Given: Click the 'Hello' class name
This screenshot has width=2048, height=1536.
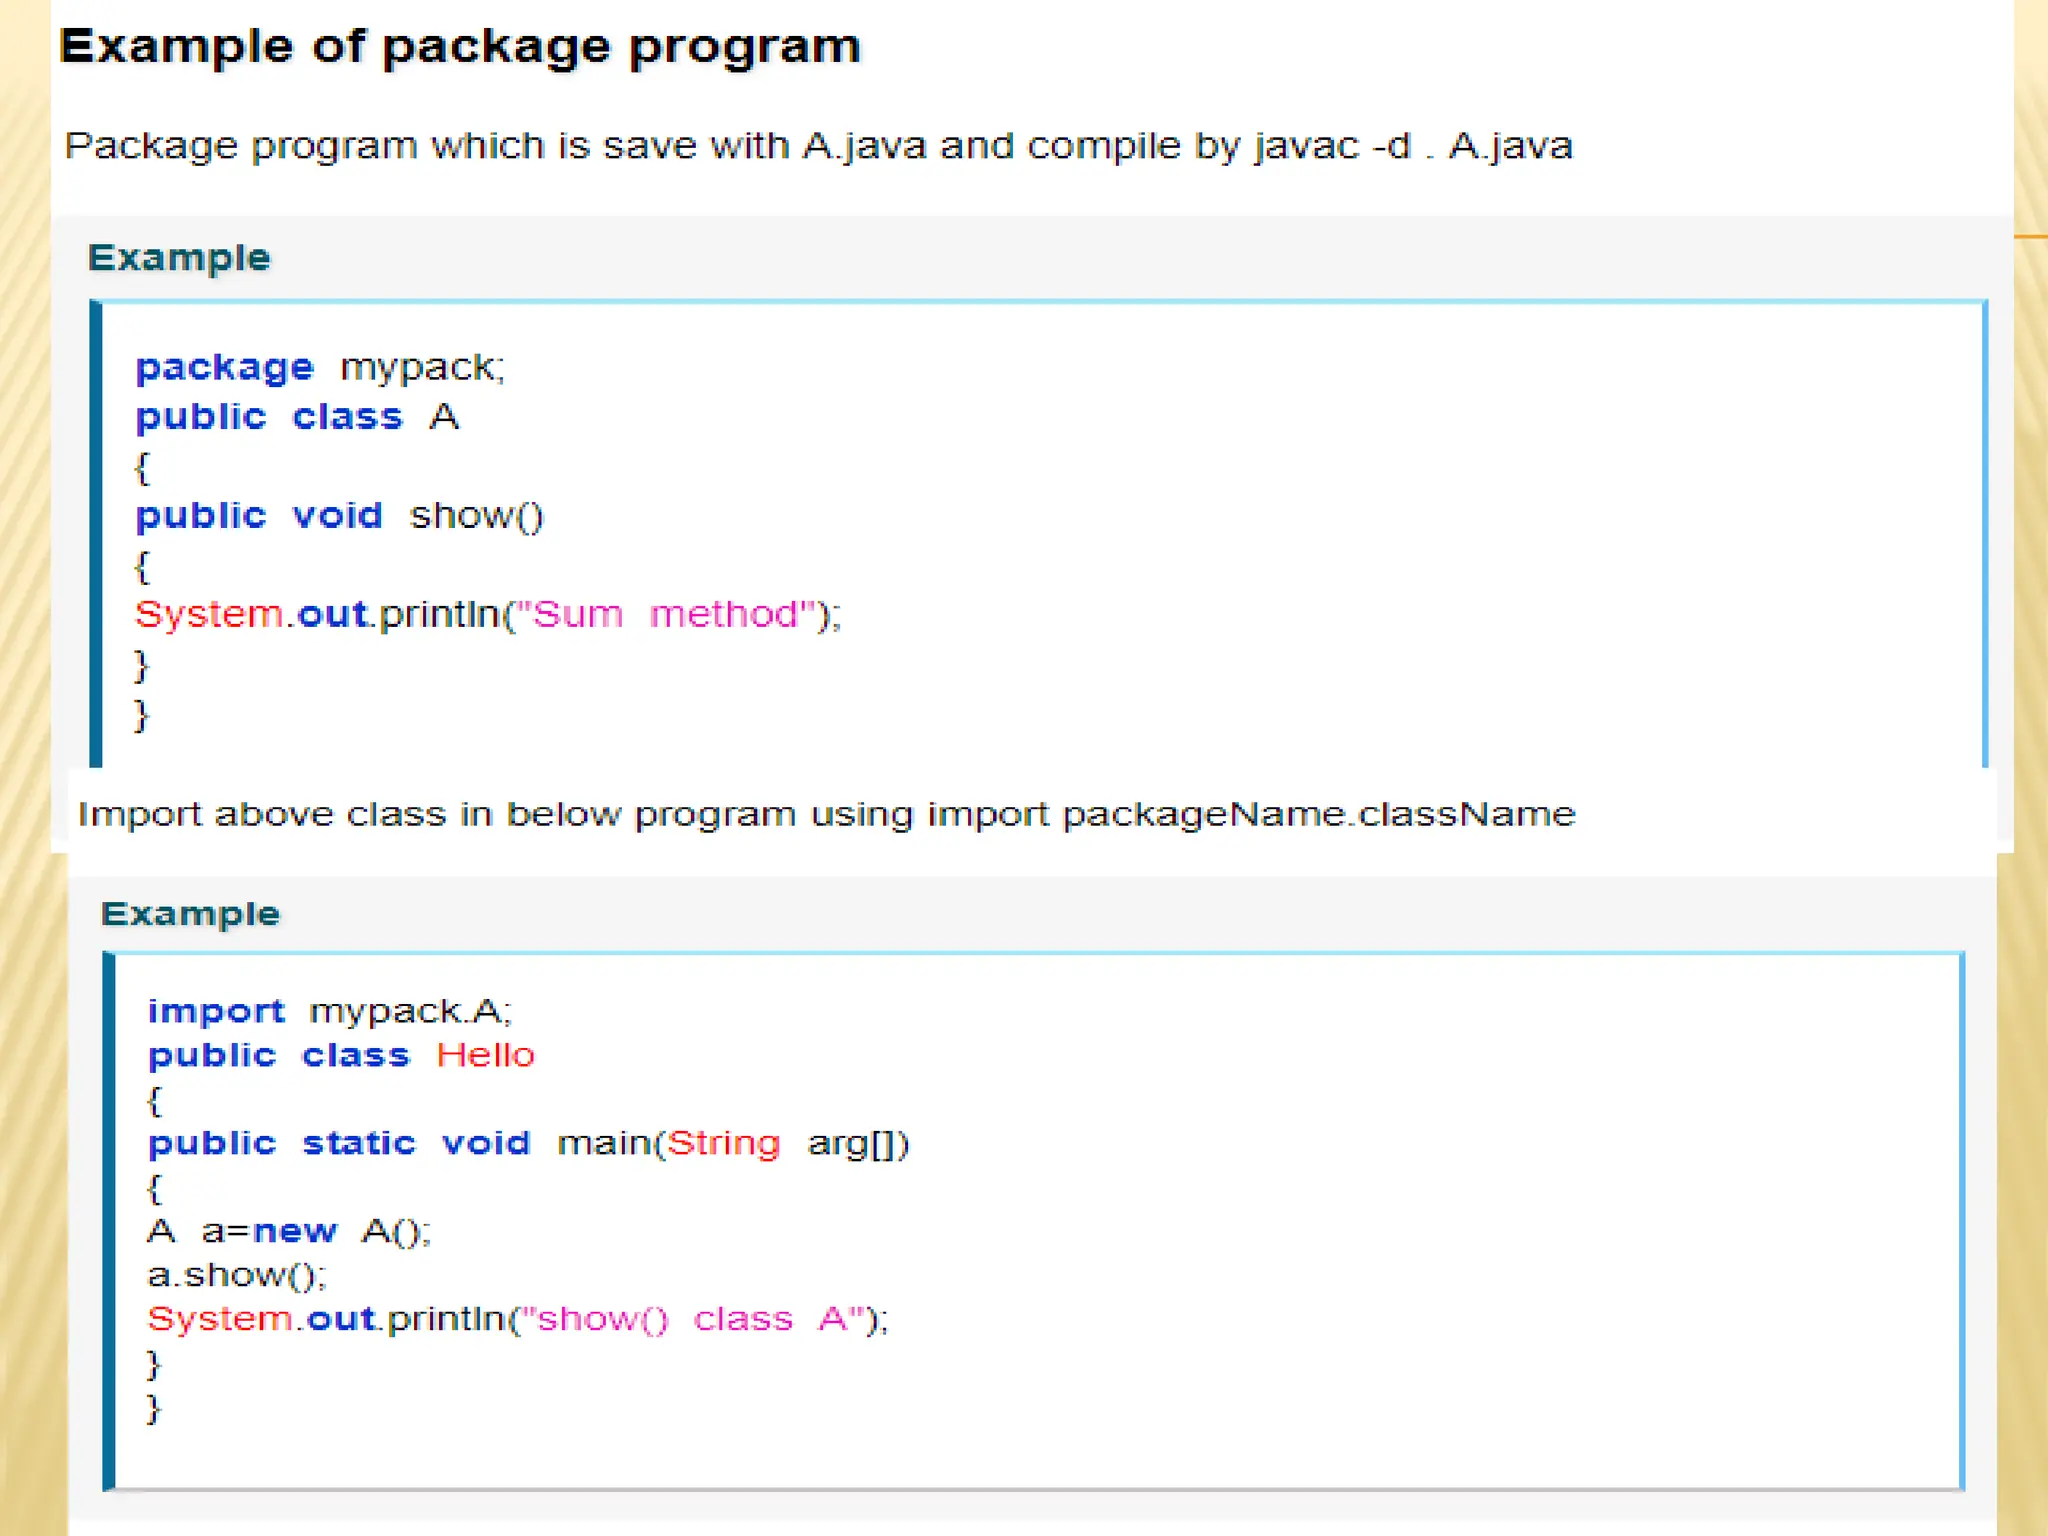Looking at the screenshot, I should click(485, 1056).
